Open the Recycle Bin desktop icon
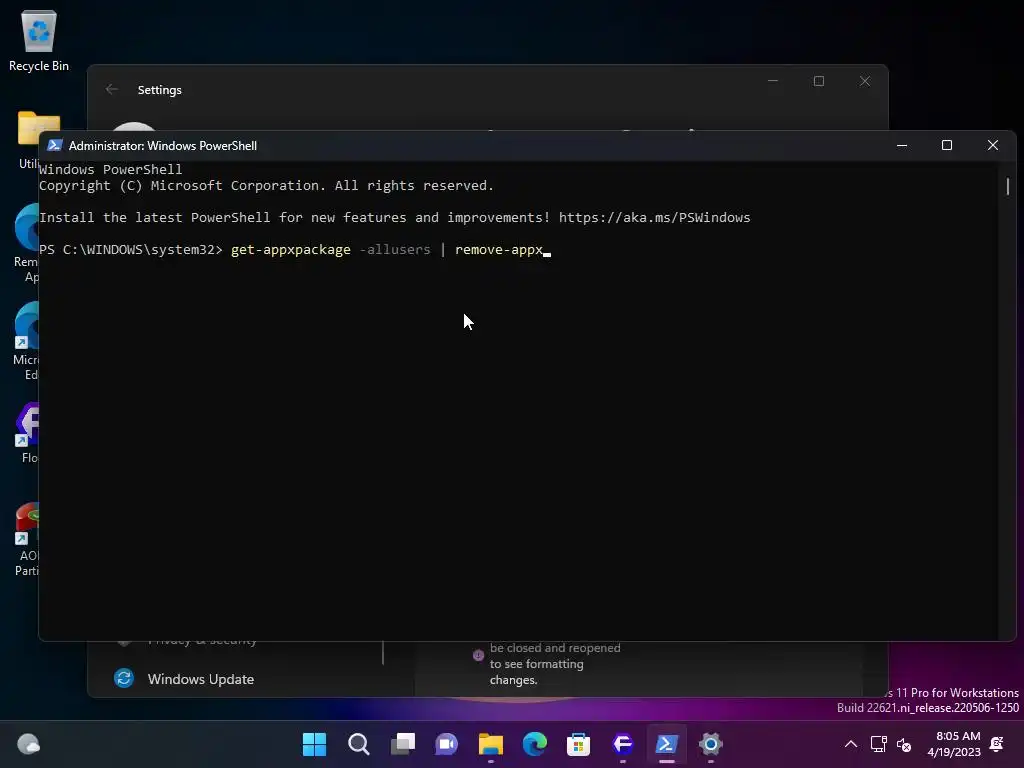Screen dimensions: 1024x768 [39, 40]
